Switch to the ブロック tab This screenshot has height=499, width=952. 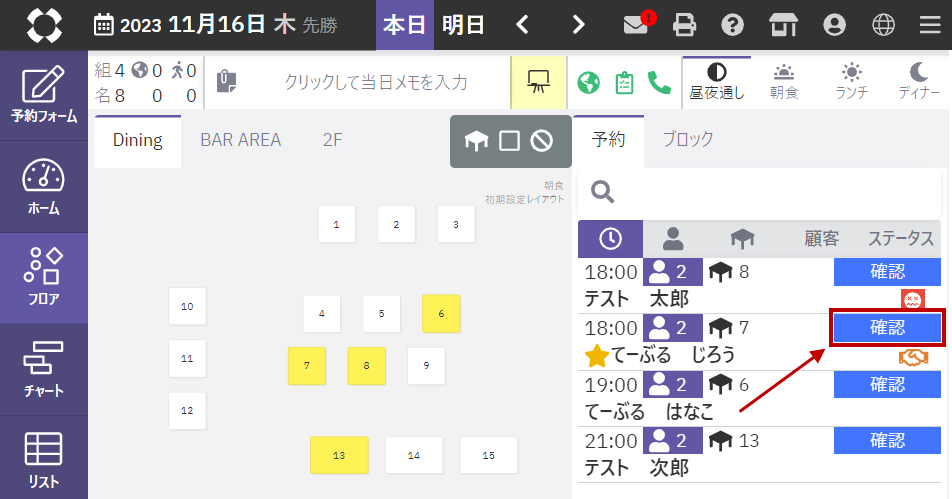[x=688, y=140]
